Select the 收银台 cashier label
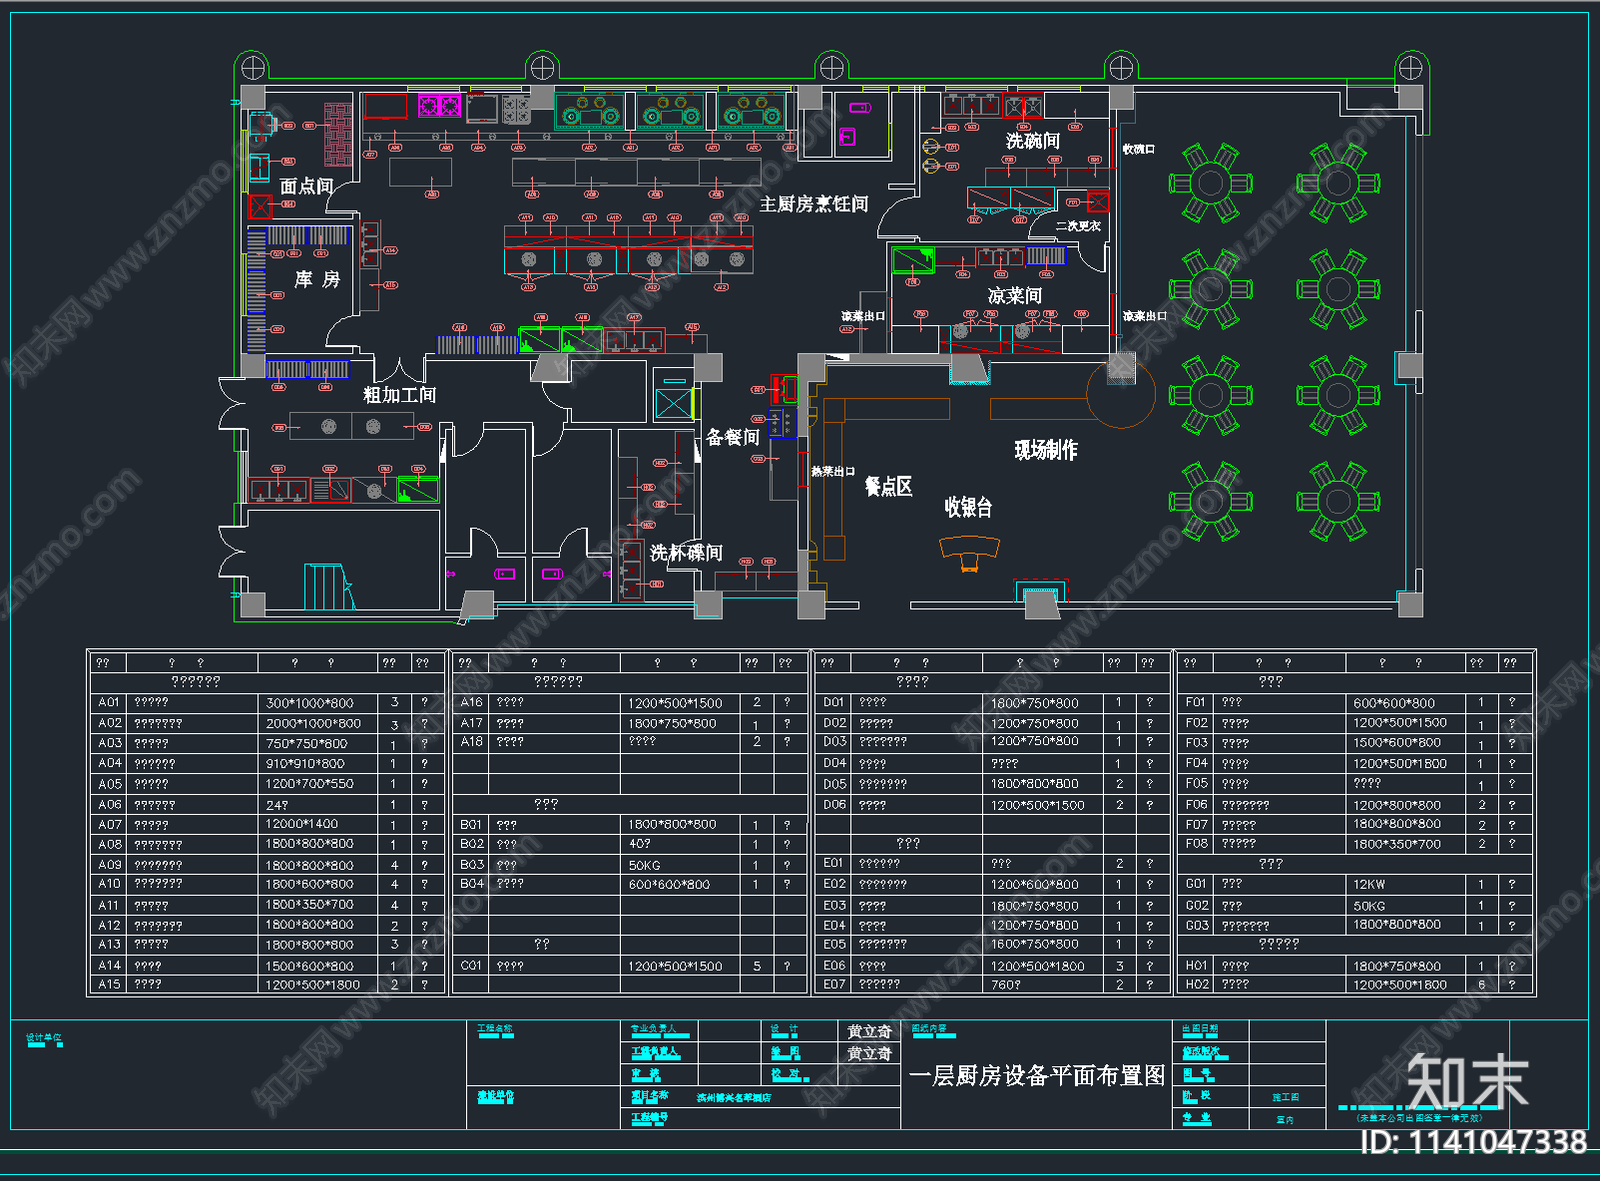The image size is (1600, 1181). click(969, 507)
